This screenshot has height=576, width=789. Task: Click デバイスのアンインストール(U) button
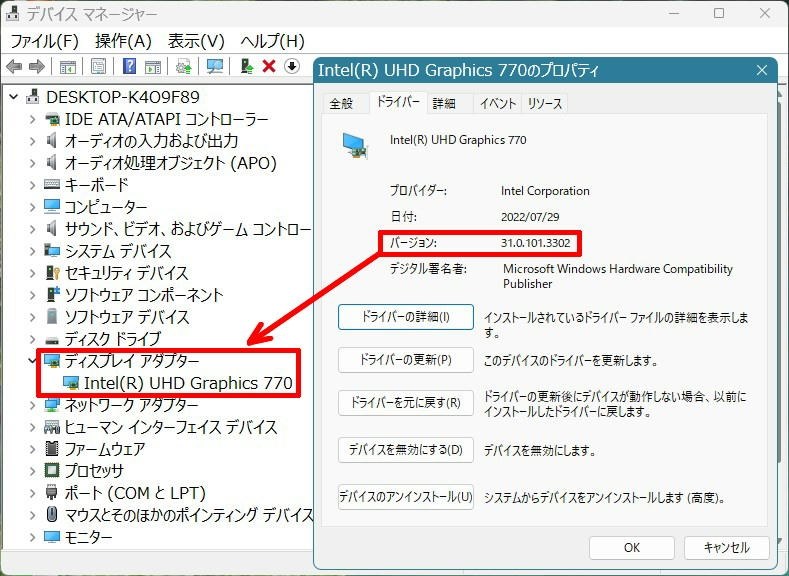(x=406, y=497)
